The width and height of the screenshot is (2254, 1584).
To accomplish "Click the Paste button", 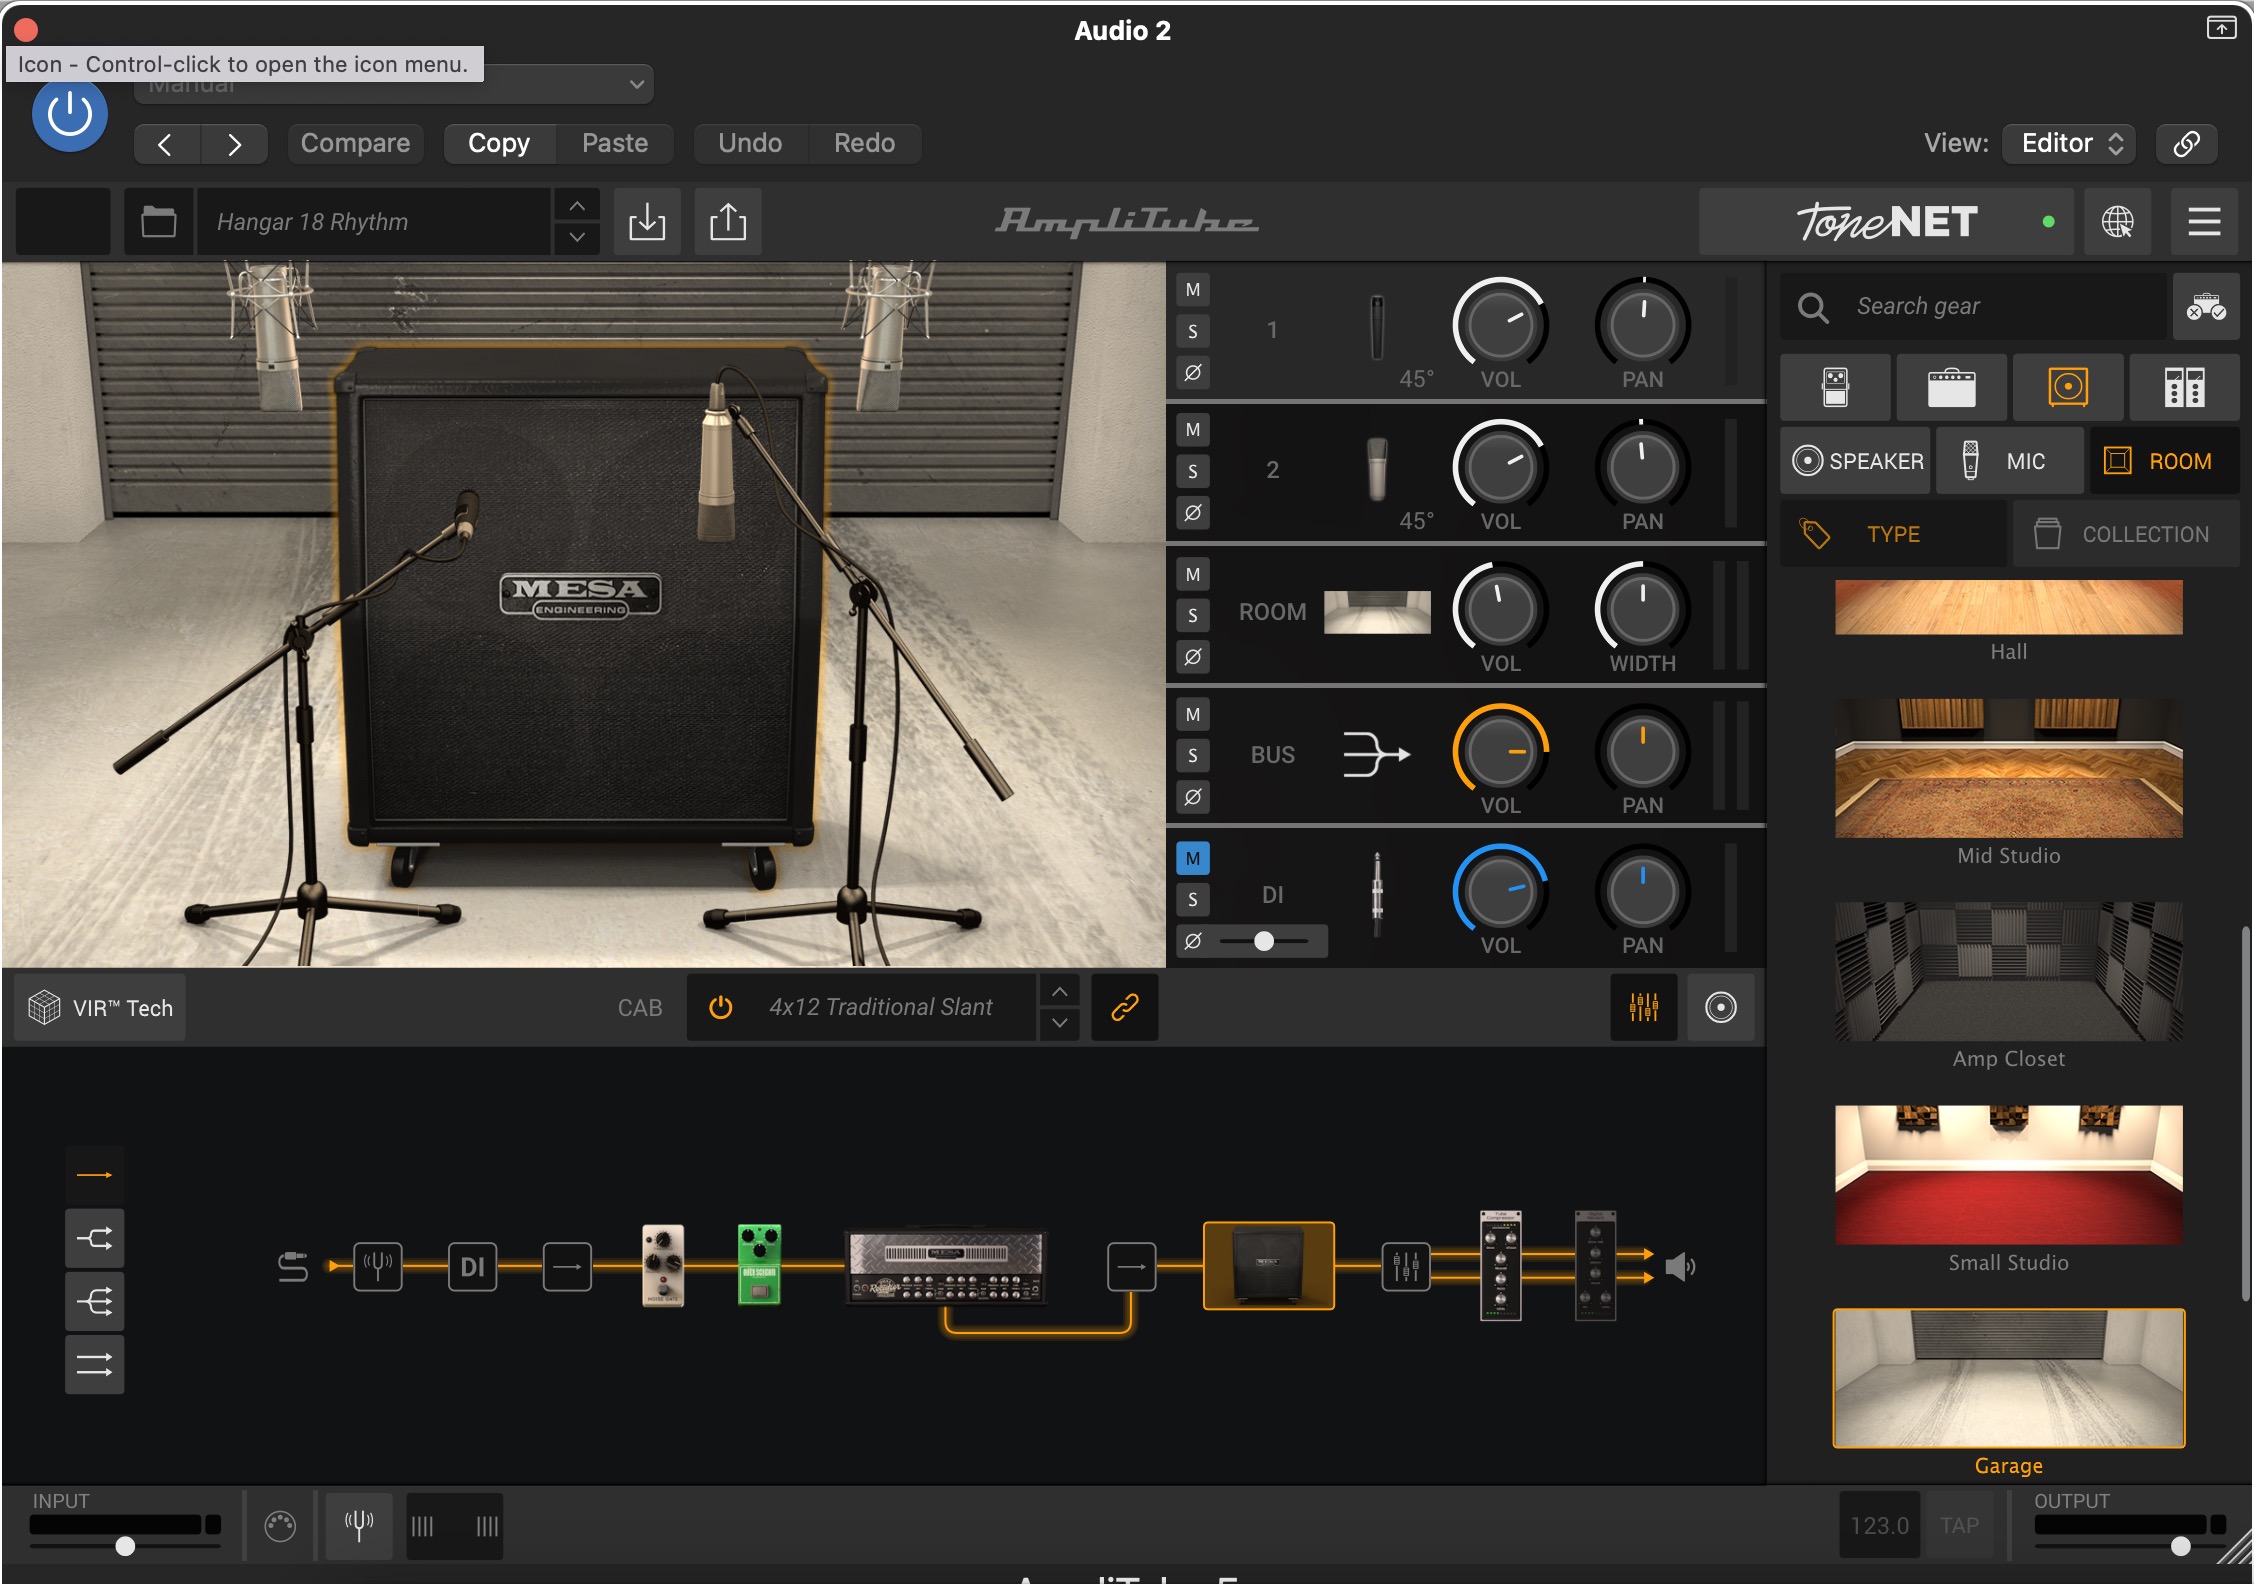I will click(615, 143).
